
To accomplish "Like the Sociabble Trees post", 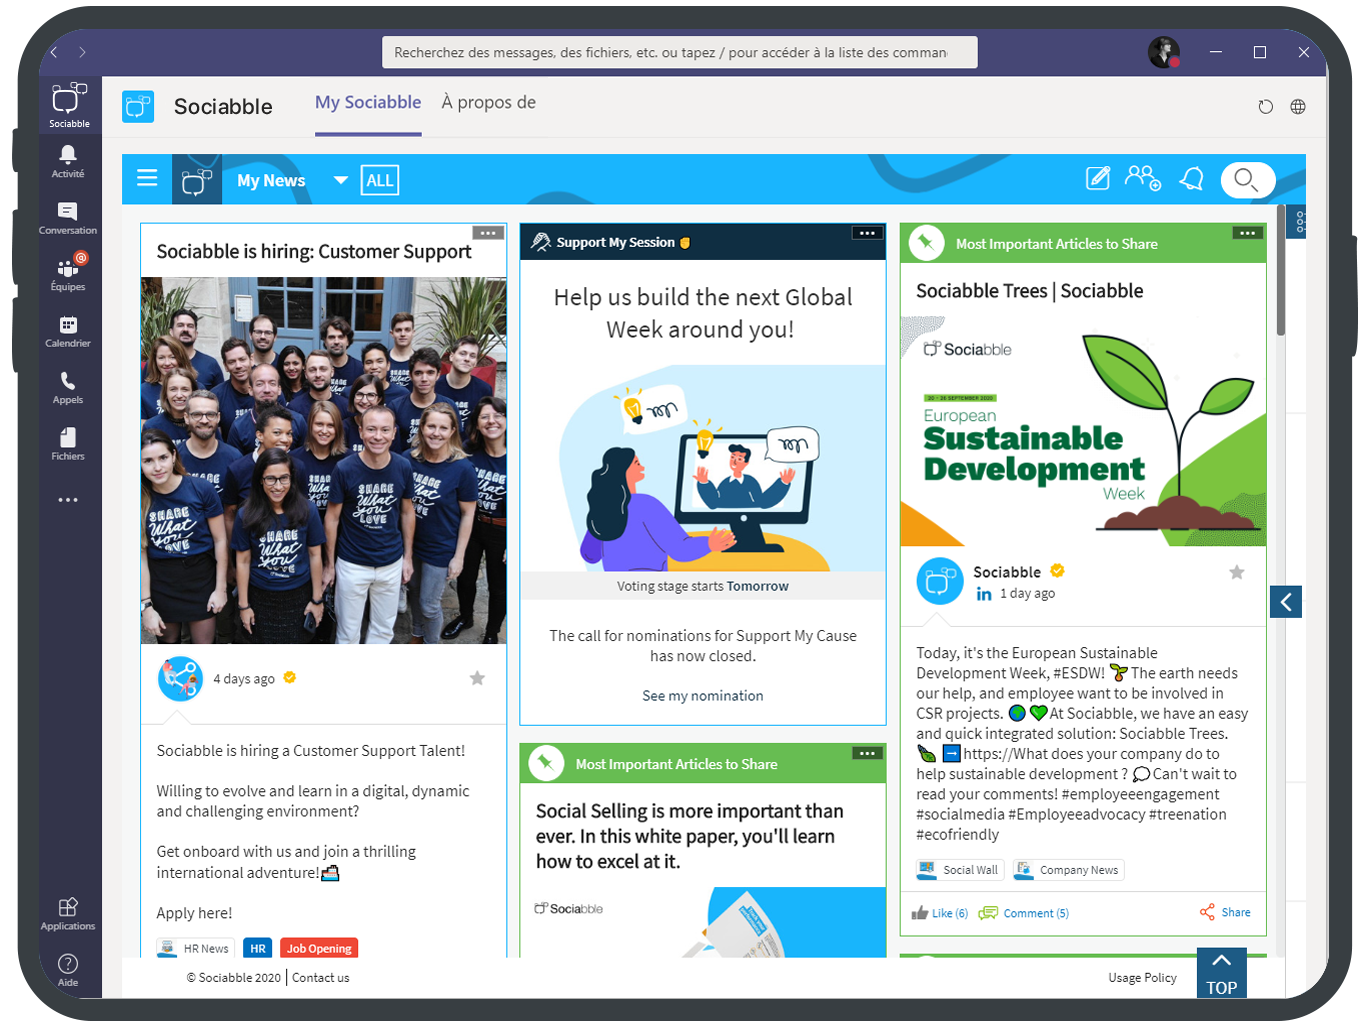I will (940, 913).
